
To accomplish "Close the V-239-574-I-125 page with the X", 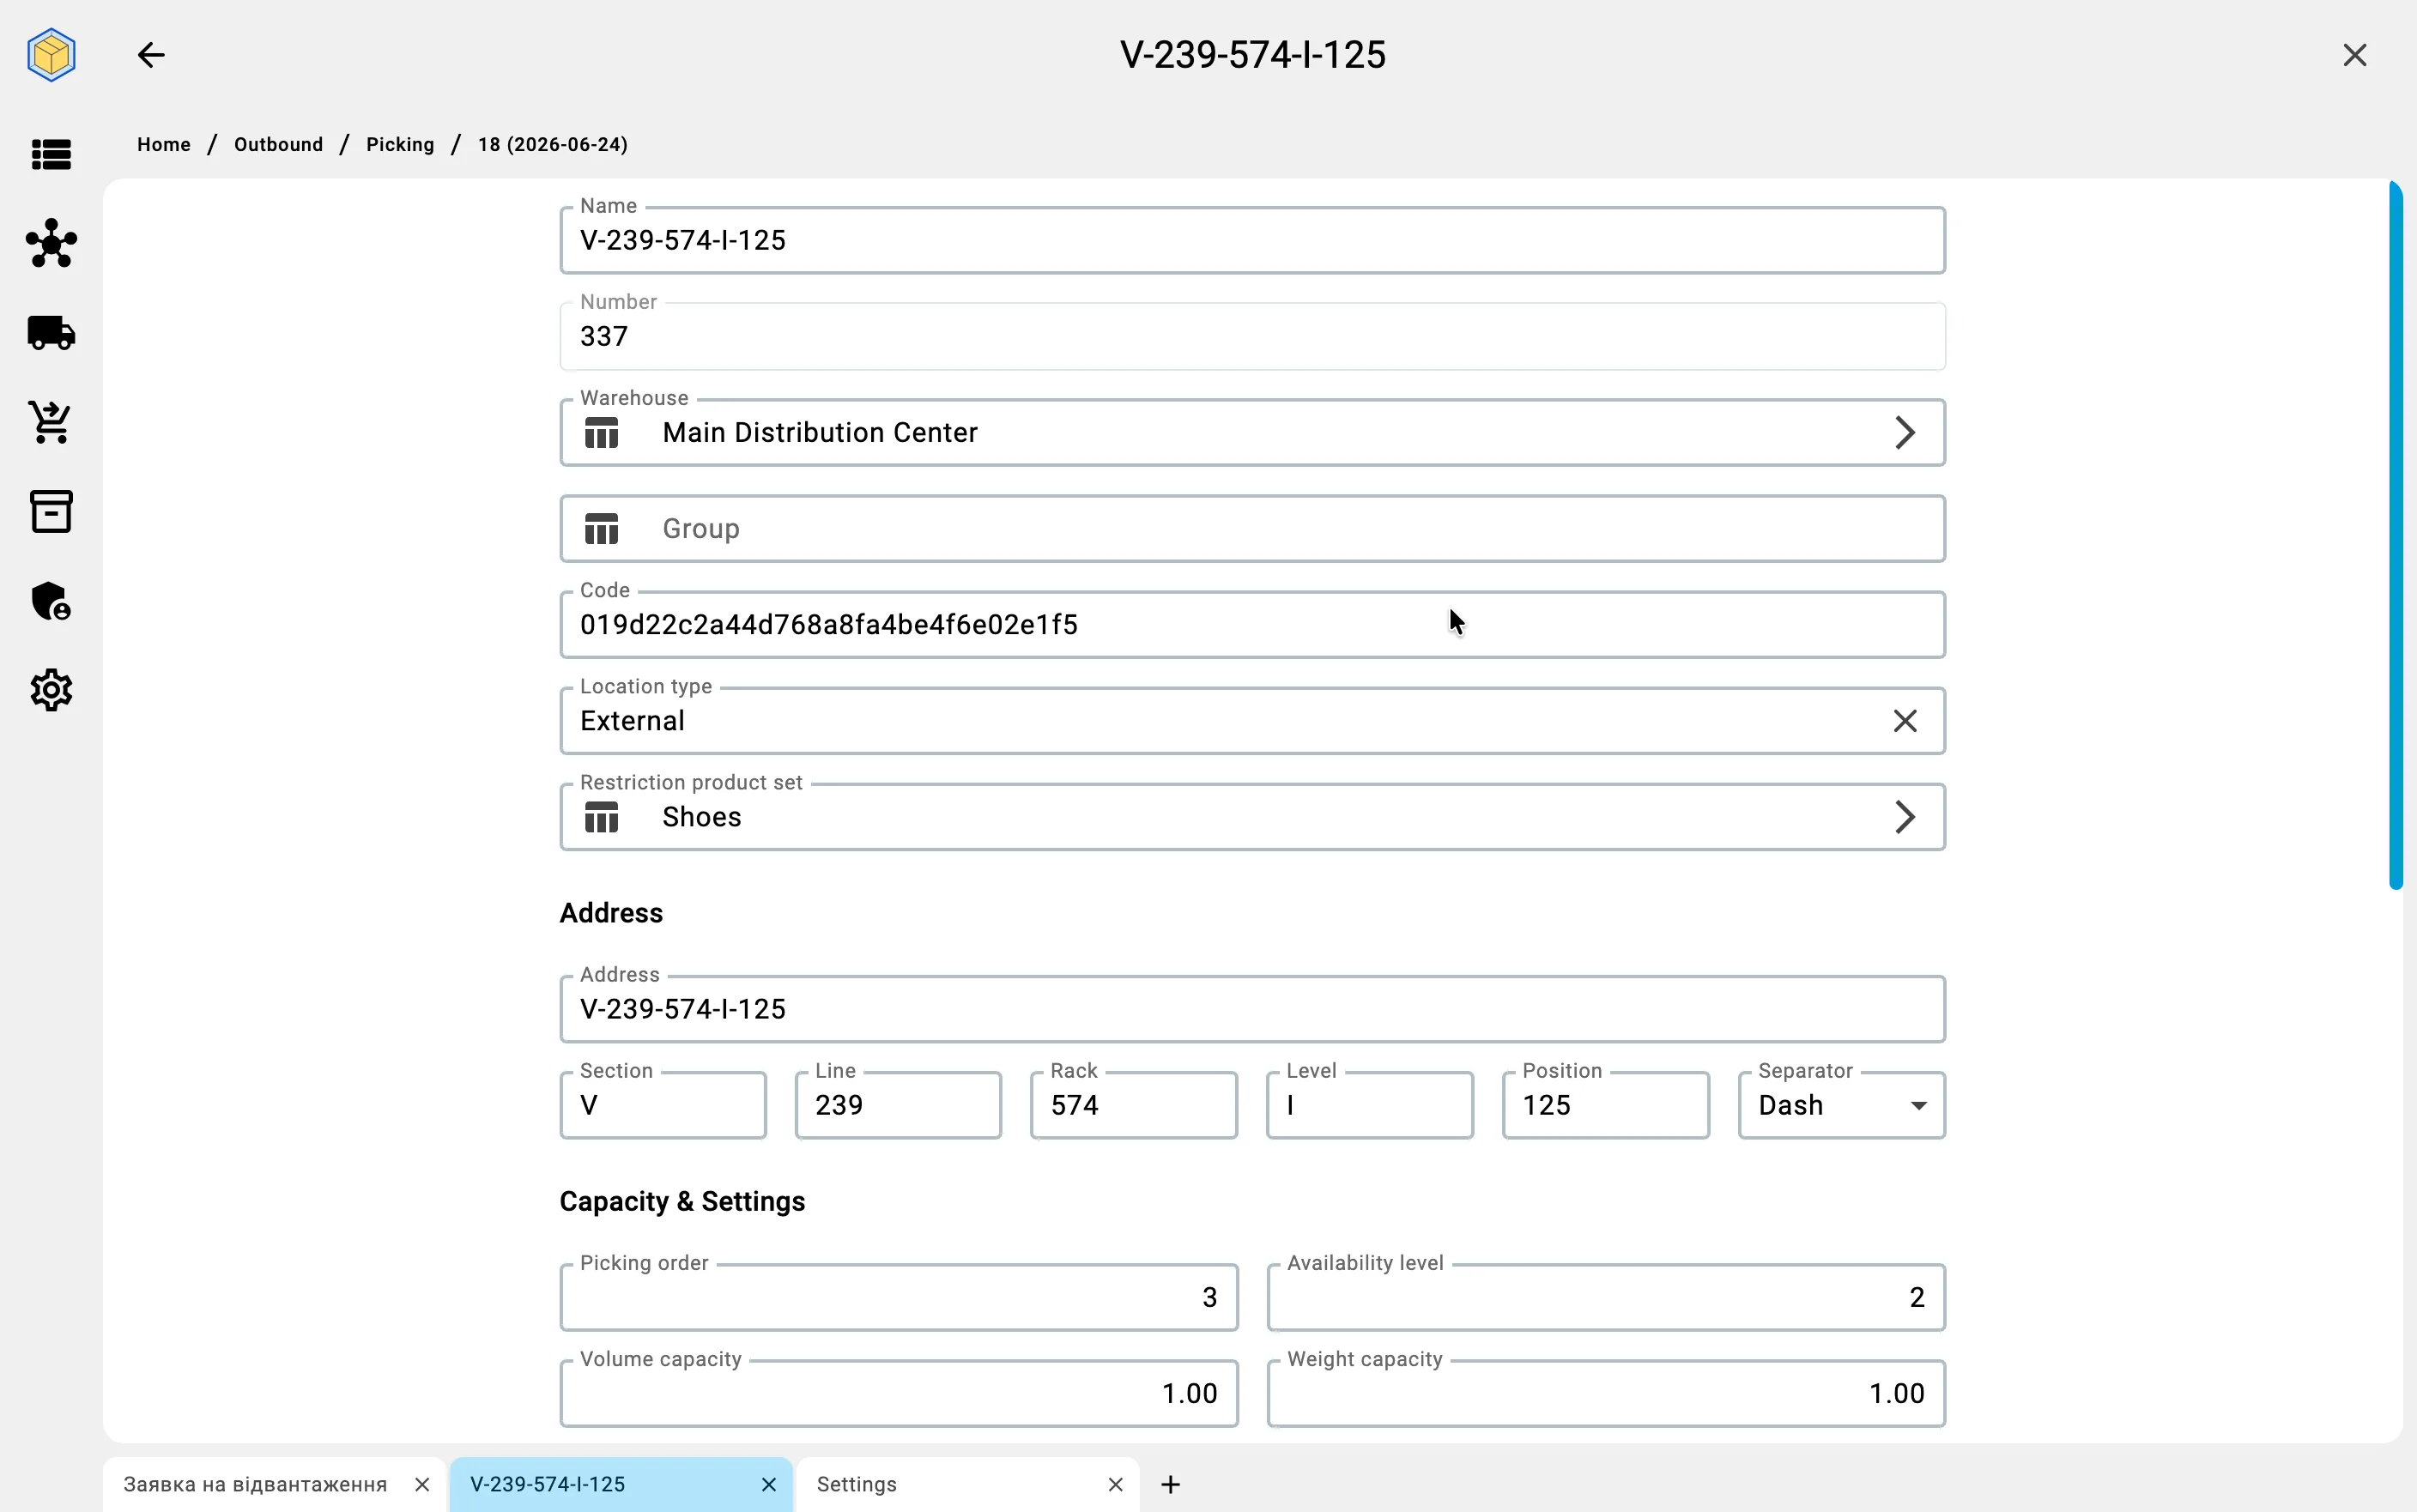I will (2354, 55).
